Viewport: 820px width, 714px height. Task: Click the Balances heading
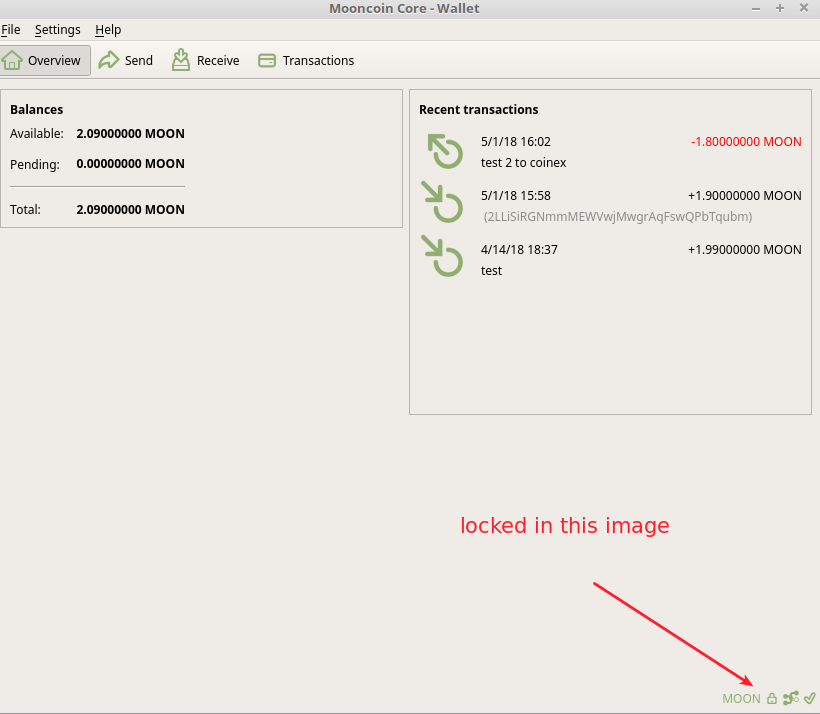point(37,109)
